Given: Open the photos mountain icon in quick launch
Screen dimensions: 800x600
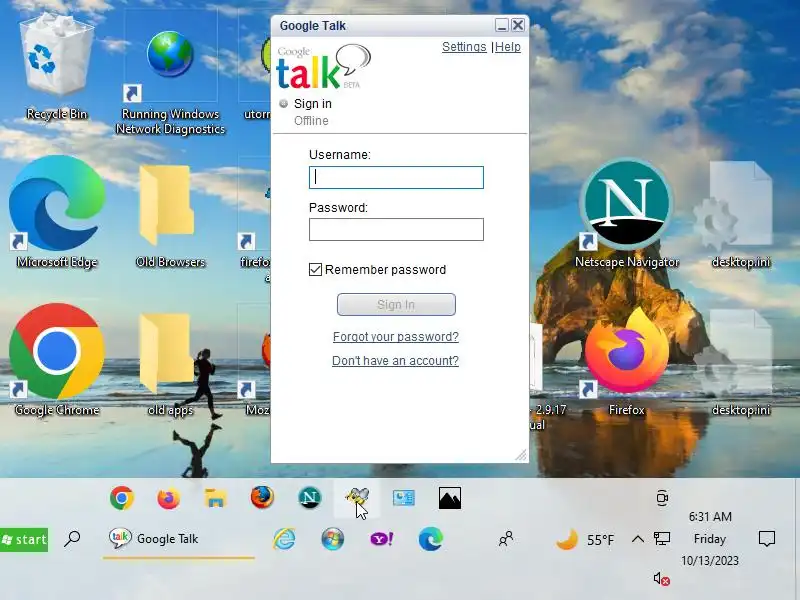Looking at the screenshot, I should click(450, 498).
